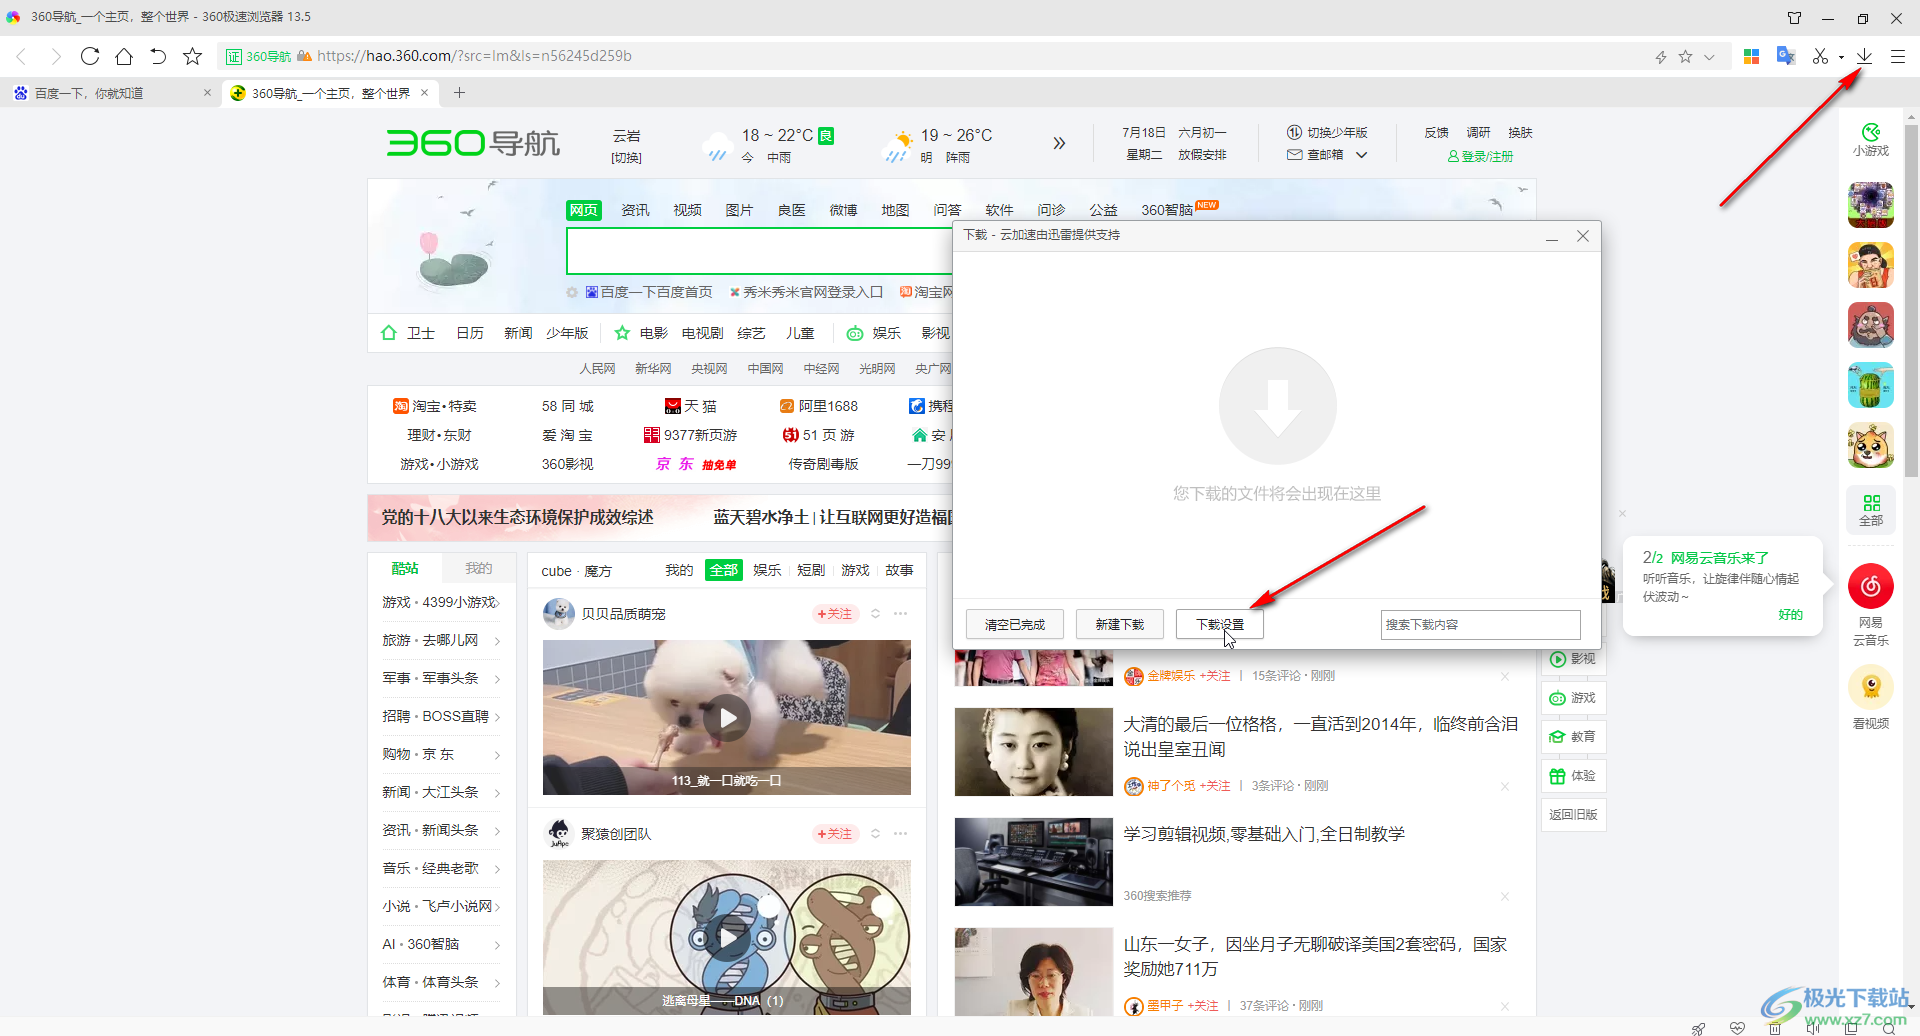Open 淘宝·特卖 site link
Image resolution: width=1920 pixels, height=1036 pixels.
435,406
